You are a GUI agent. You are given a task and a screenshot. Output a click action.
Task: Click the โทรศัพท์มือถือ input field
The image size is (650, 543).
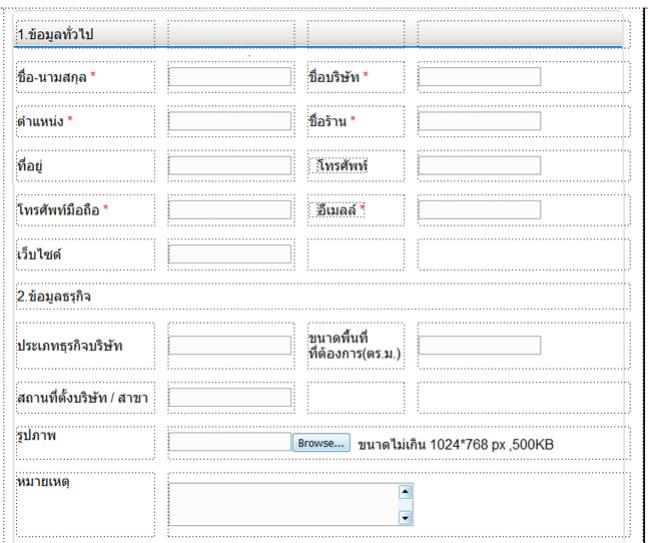point(230,210)
